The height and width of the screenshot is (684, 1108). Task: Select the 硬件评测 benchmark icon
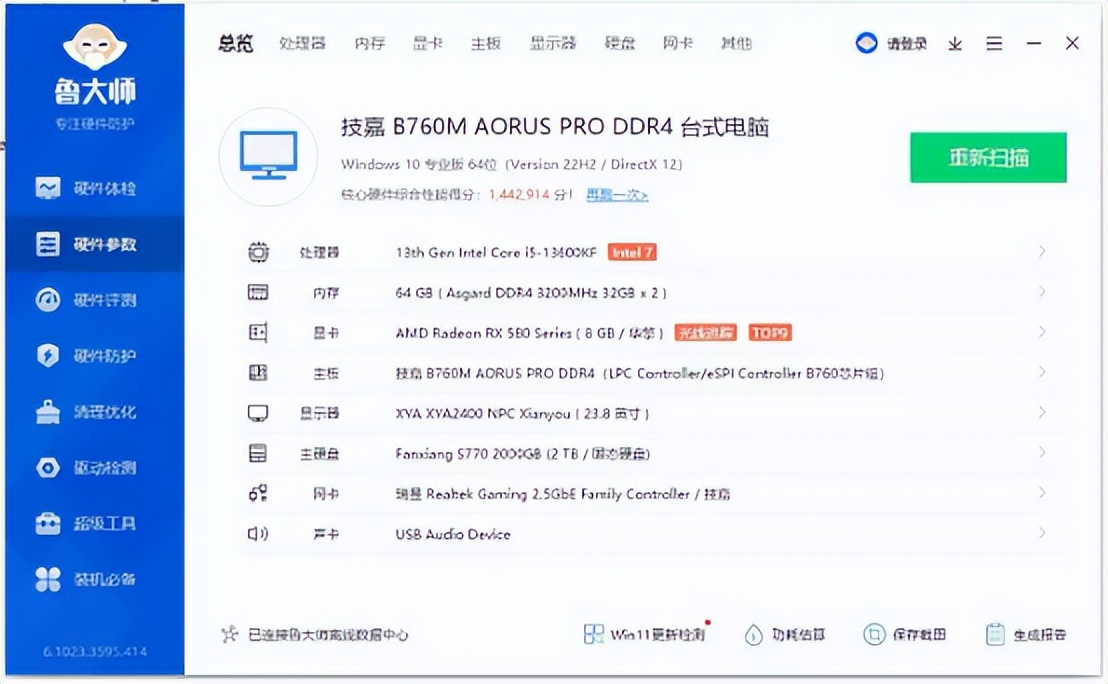(x=94, y=299)
